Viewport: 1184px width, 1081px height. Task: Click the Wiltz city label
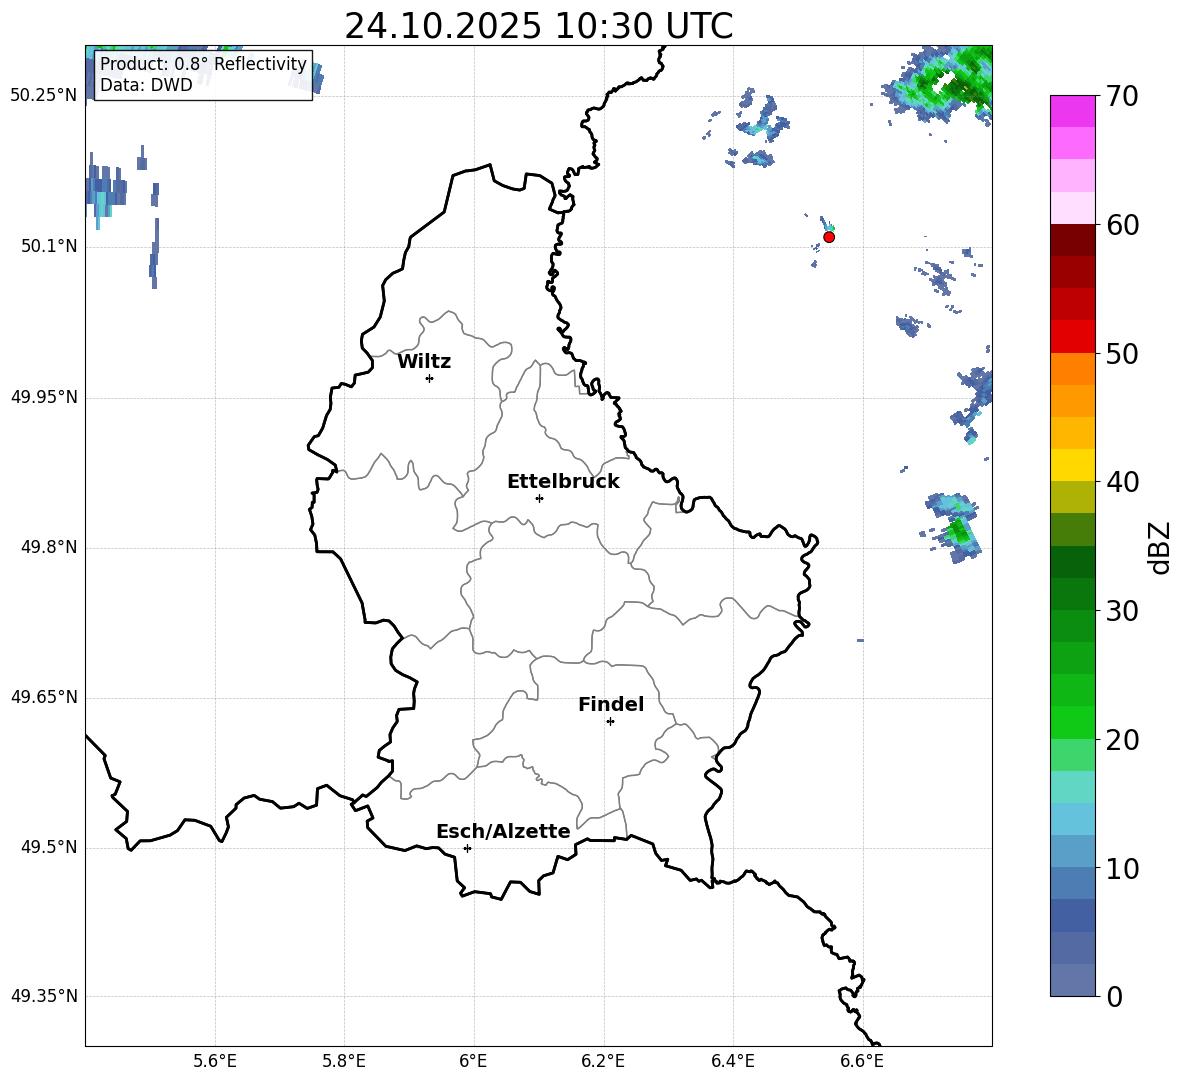tap(424, 362)
